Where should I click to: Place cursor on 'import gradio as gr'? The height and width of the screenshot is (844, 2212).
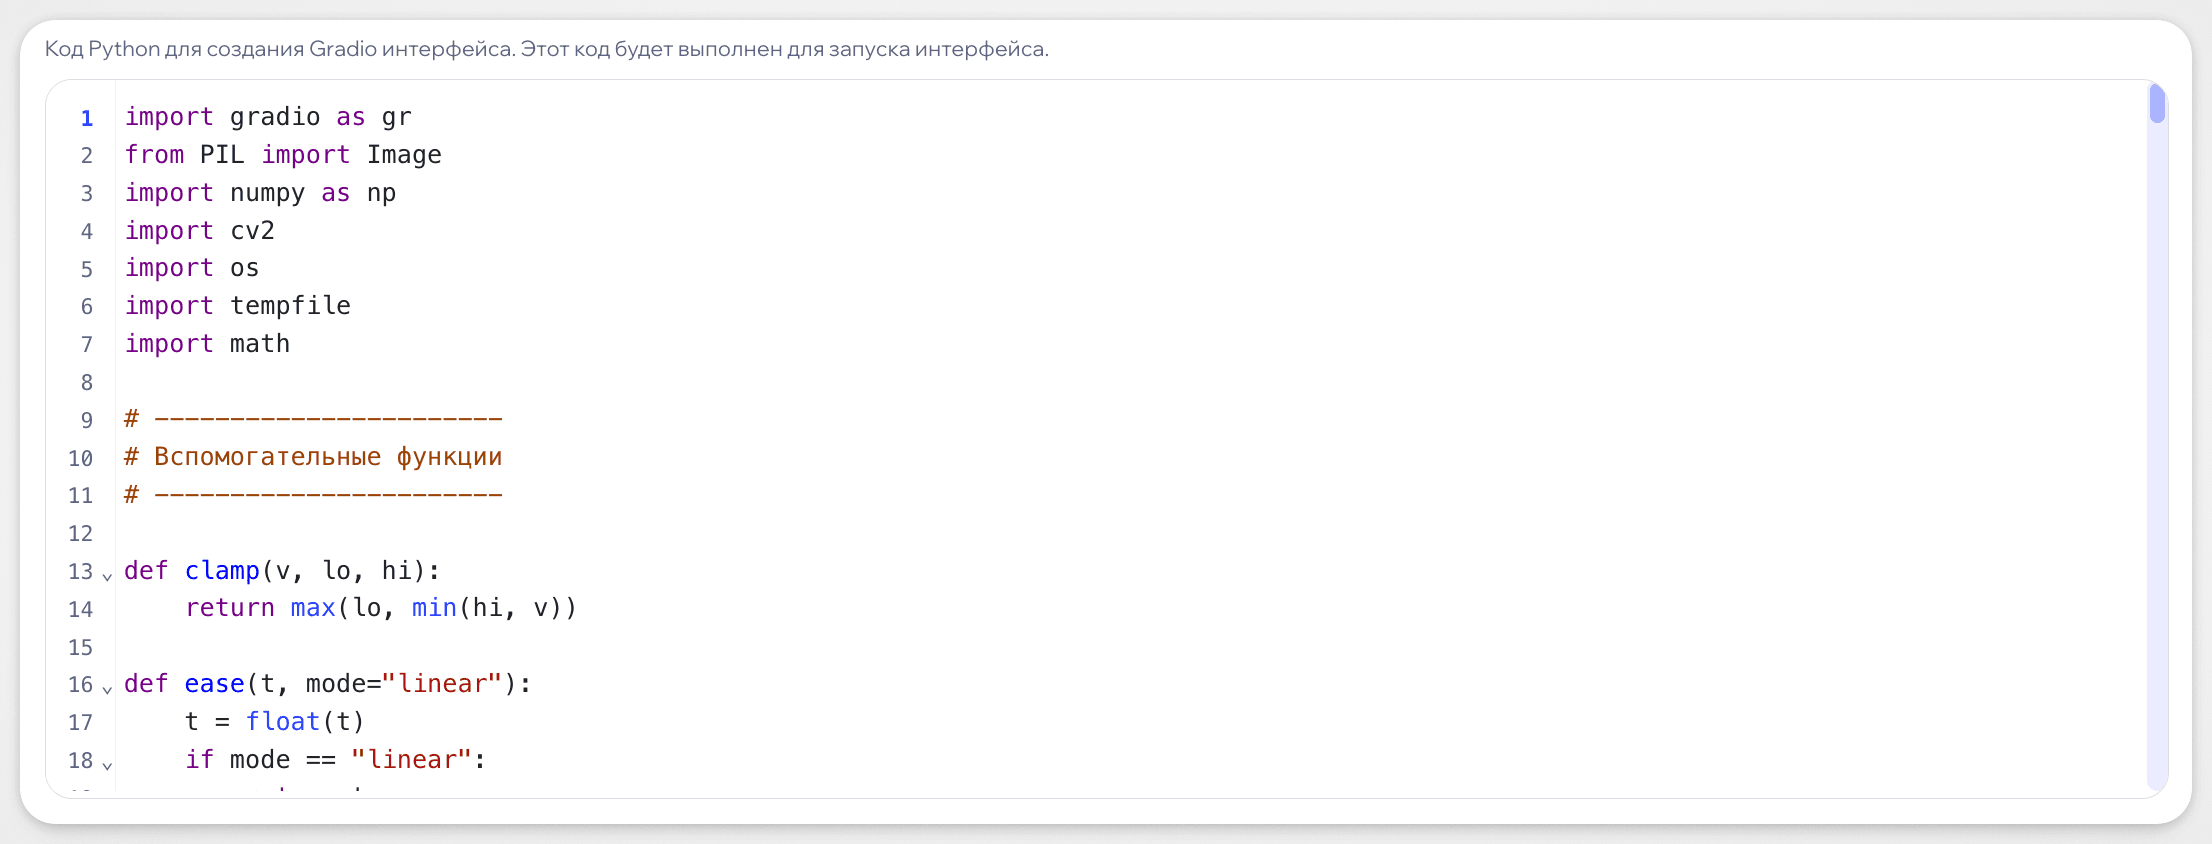click(268, 117)
